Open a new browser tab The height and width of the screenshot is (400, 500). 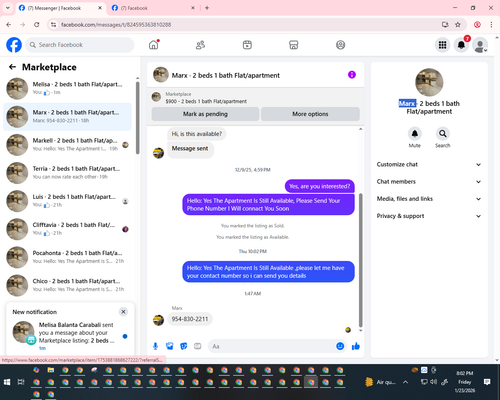pyautogui.click(x=207, y=8)
